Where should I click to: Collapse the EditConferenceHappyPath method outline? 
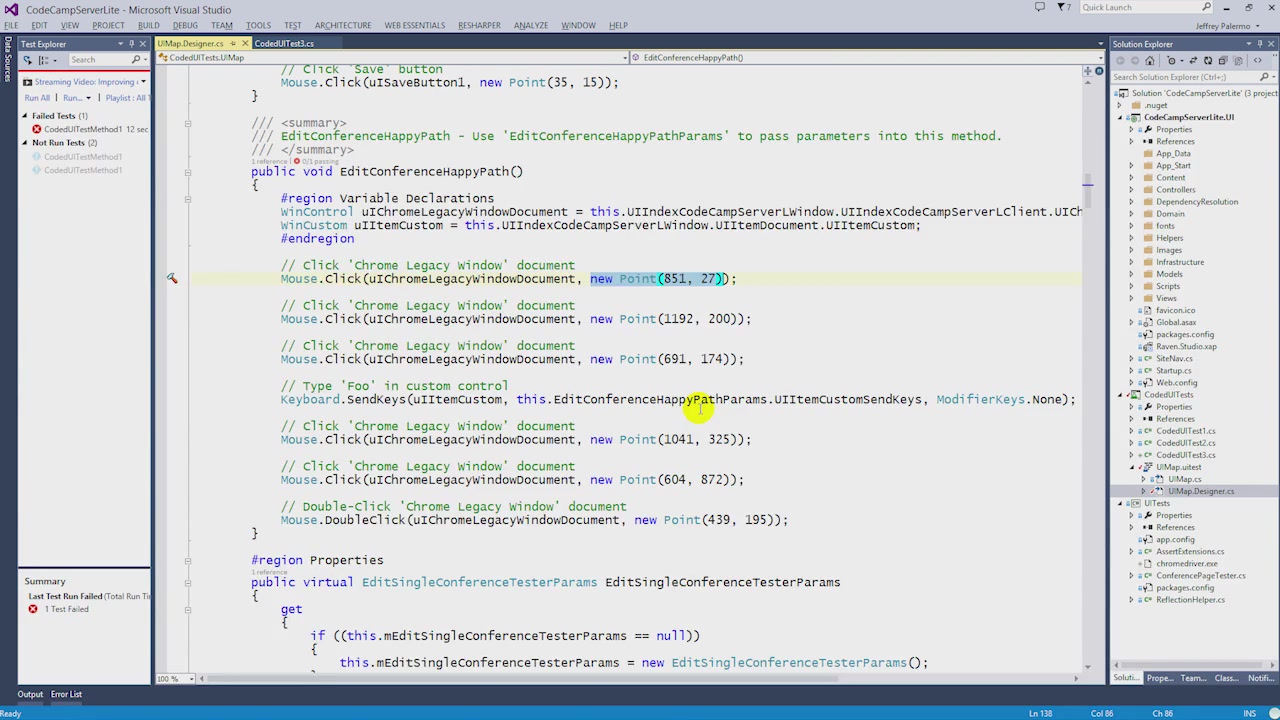pyautogui.click(x=187, y=171)
